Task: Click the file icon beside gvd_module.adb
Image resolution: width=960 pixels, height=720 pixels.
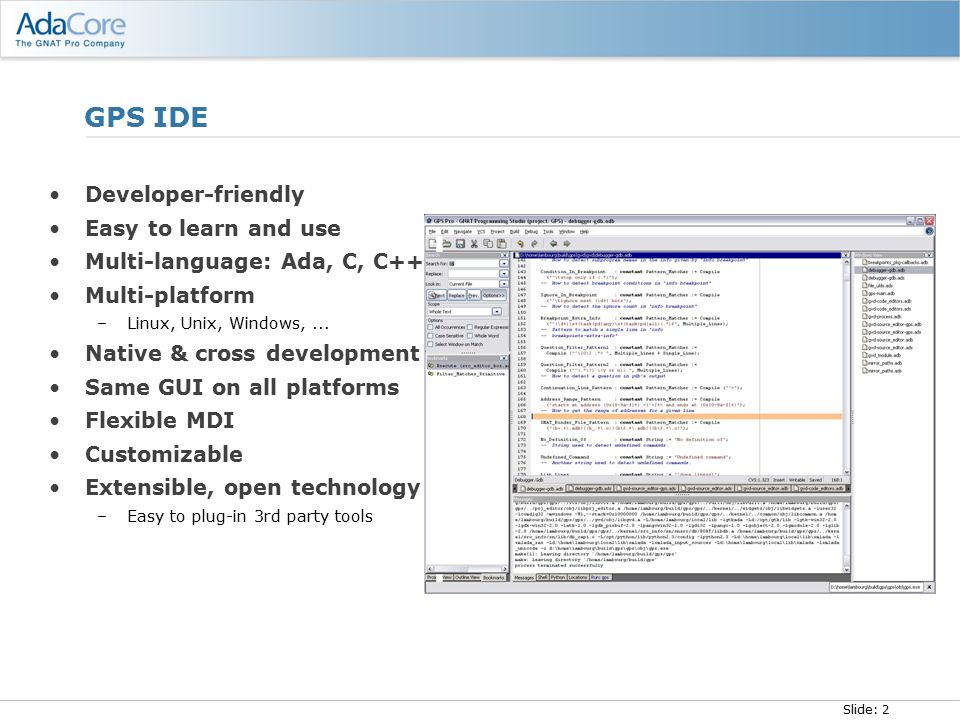Action: coord(865,355)
